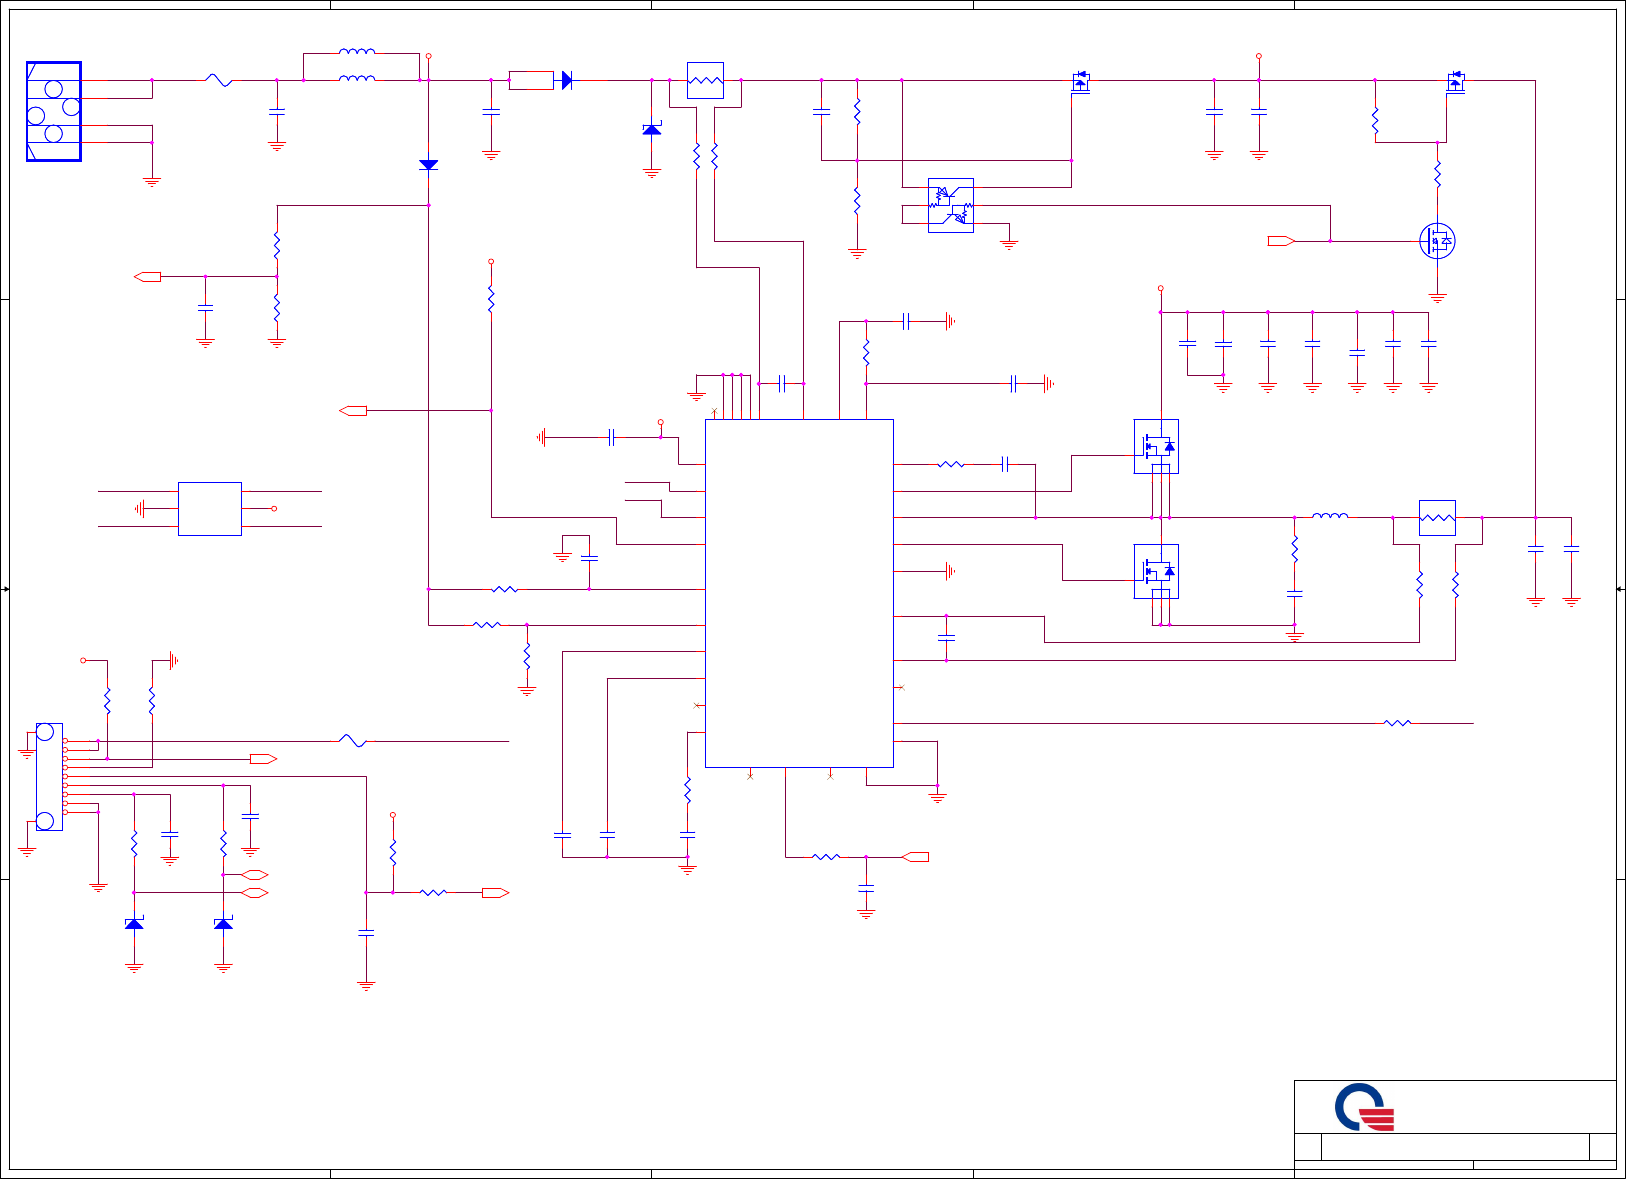Select the P-MOSFET on the top rail center

click(1080, 82)
